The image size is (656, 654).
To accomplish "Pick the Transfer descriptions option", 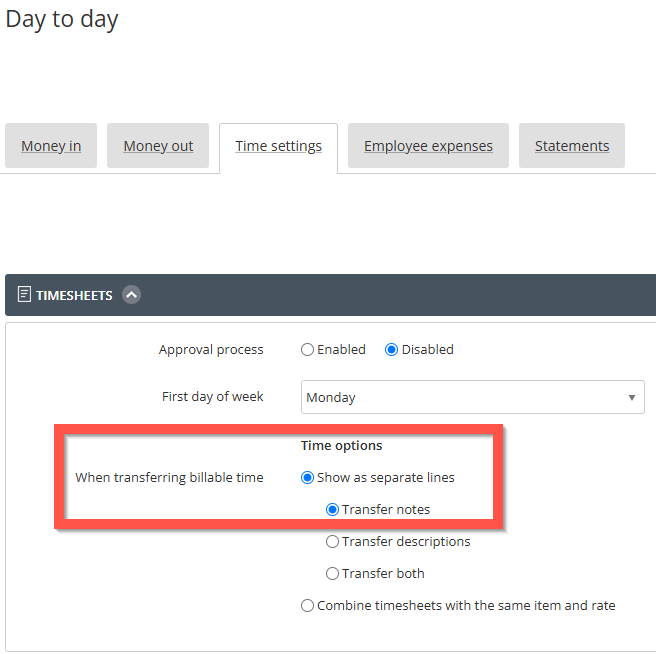I will 333,541.
